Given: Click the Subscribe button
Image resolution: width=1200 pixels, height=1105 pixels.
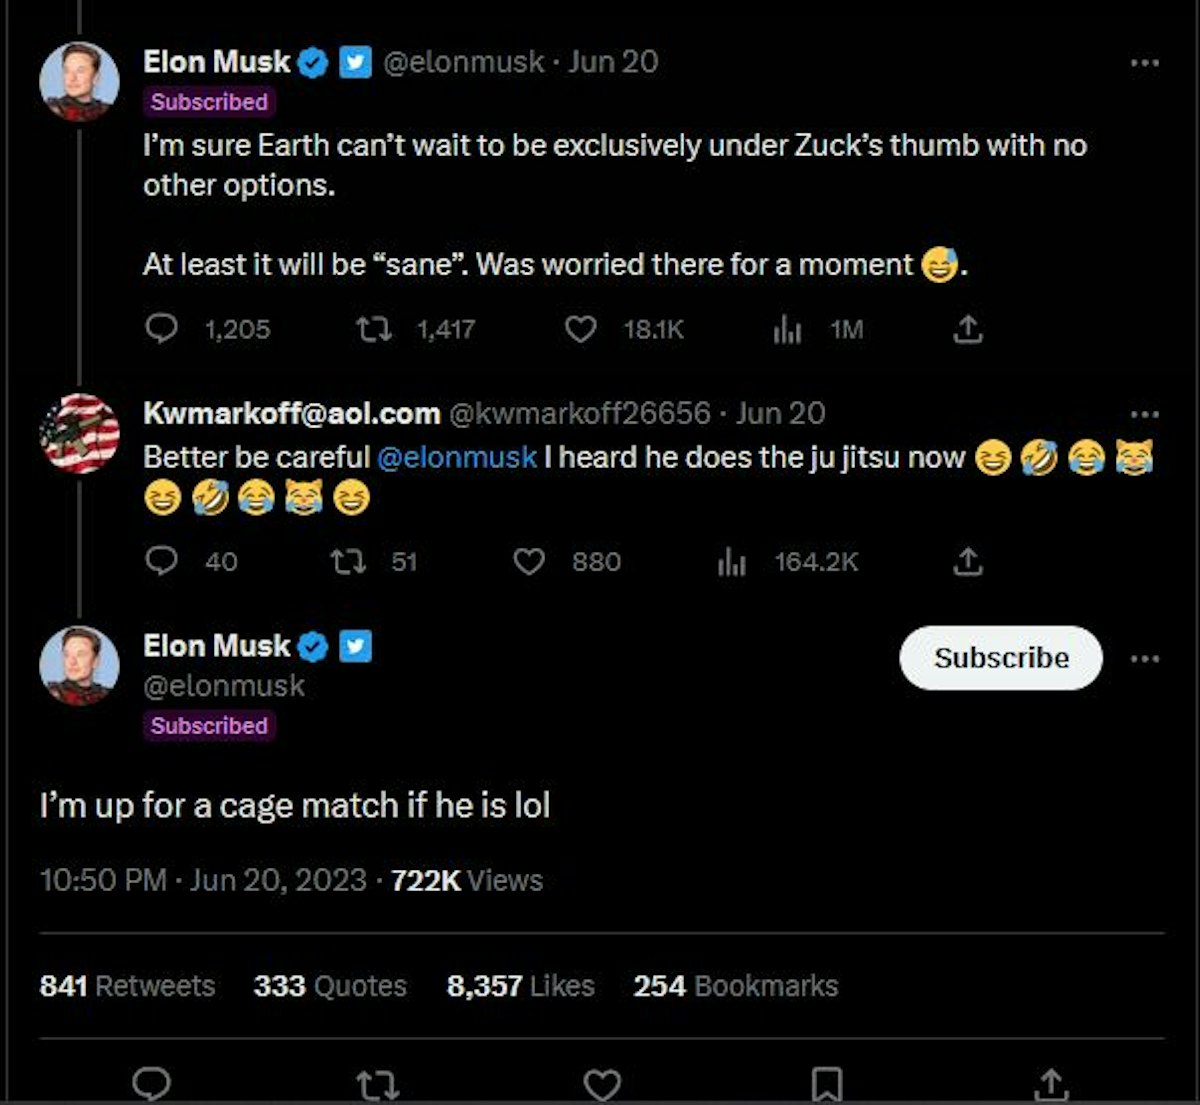Looking at the screenshot, I should (x=1001, y=658).
